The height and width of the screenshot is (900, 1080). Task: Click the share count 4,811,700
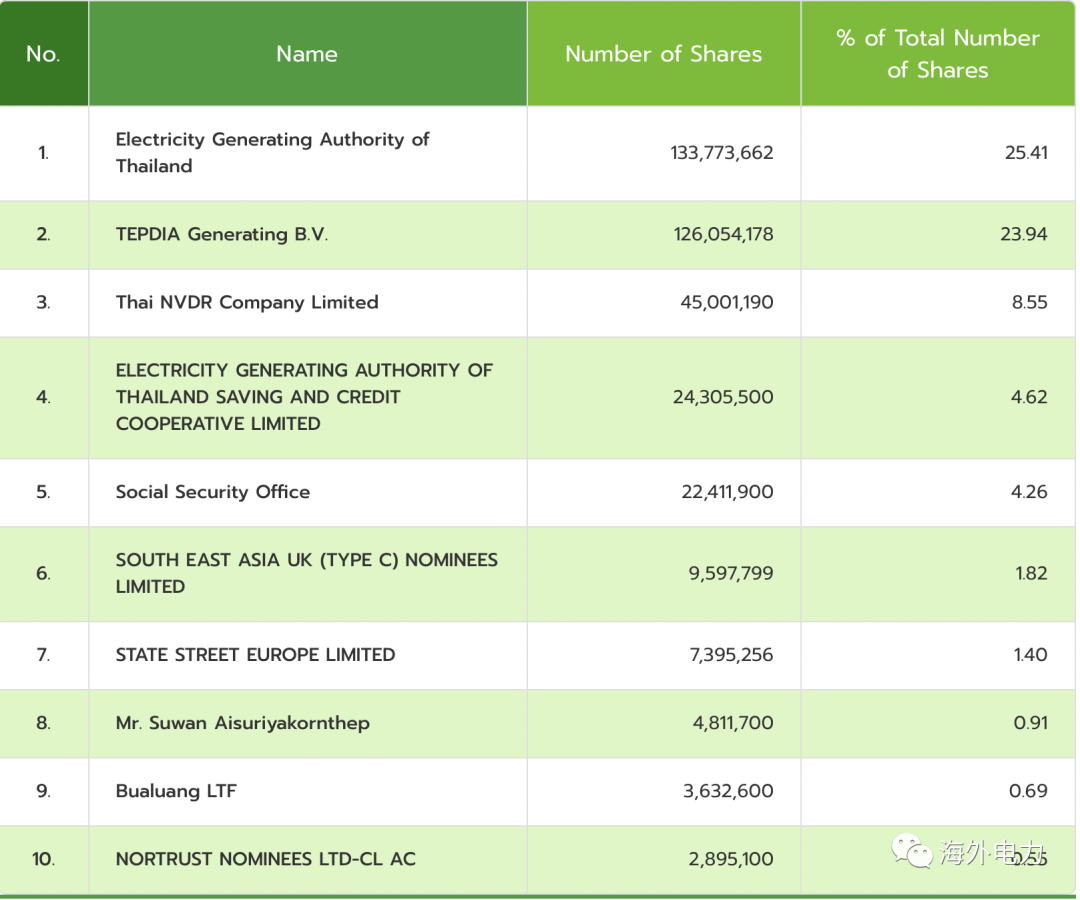pos(733,723)
